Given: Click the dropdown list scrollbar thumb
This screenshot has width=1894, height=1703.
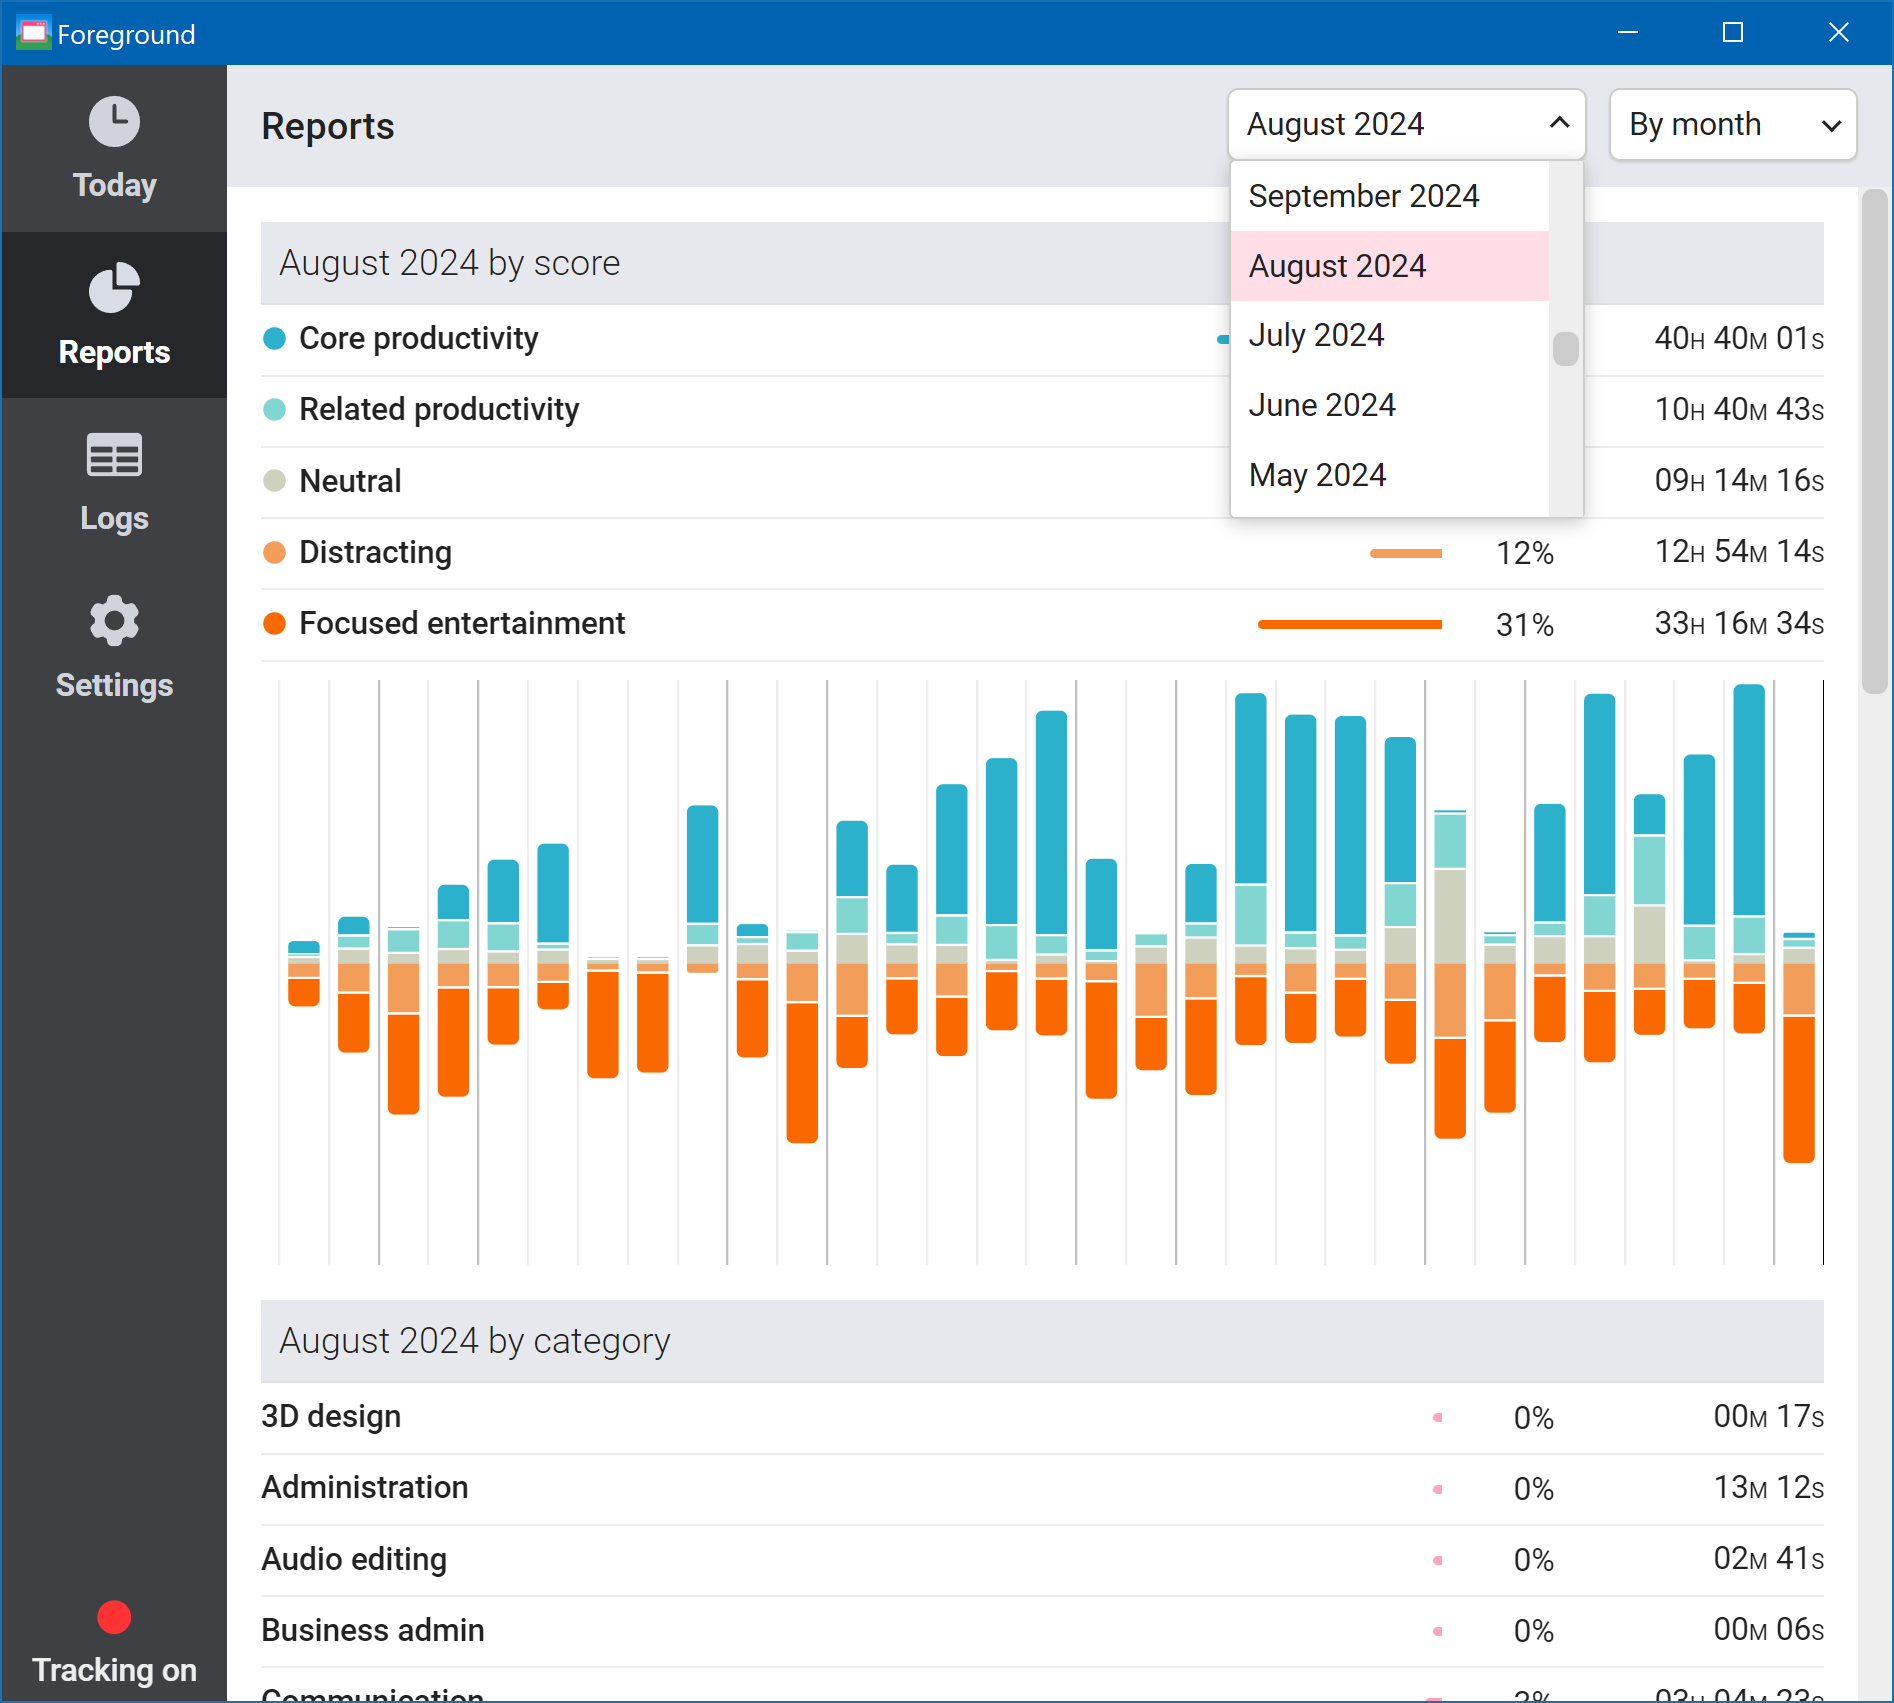Looking at the screenshot, I should coord(1566,349).
